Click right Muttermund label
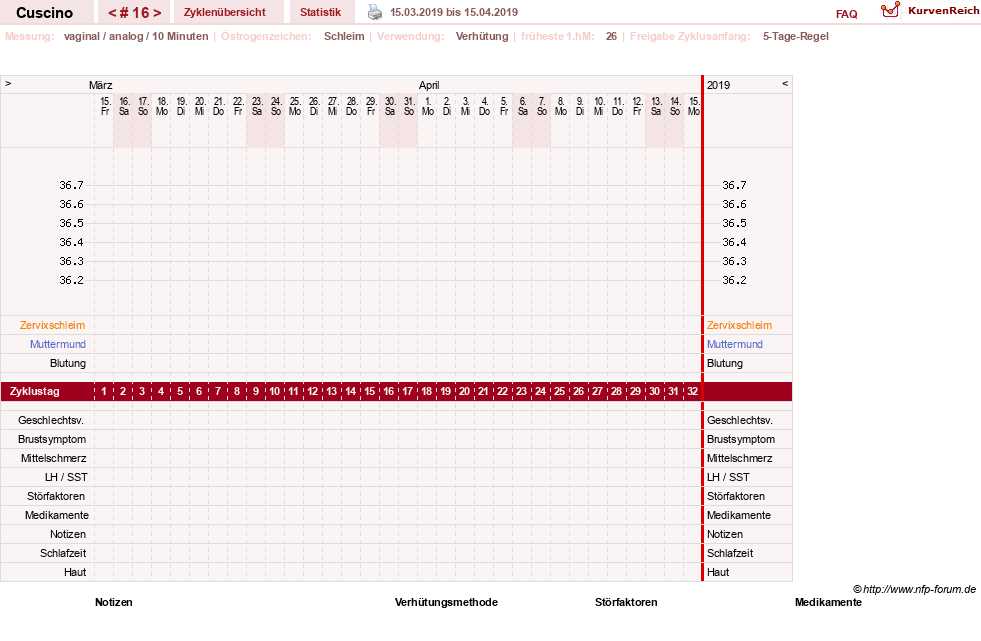 (x=734, y=344)
